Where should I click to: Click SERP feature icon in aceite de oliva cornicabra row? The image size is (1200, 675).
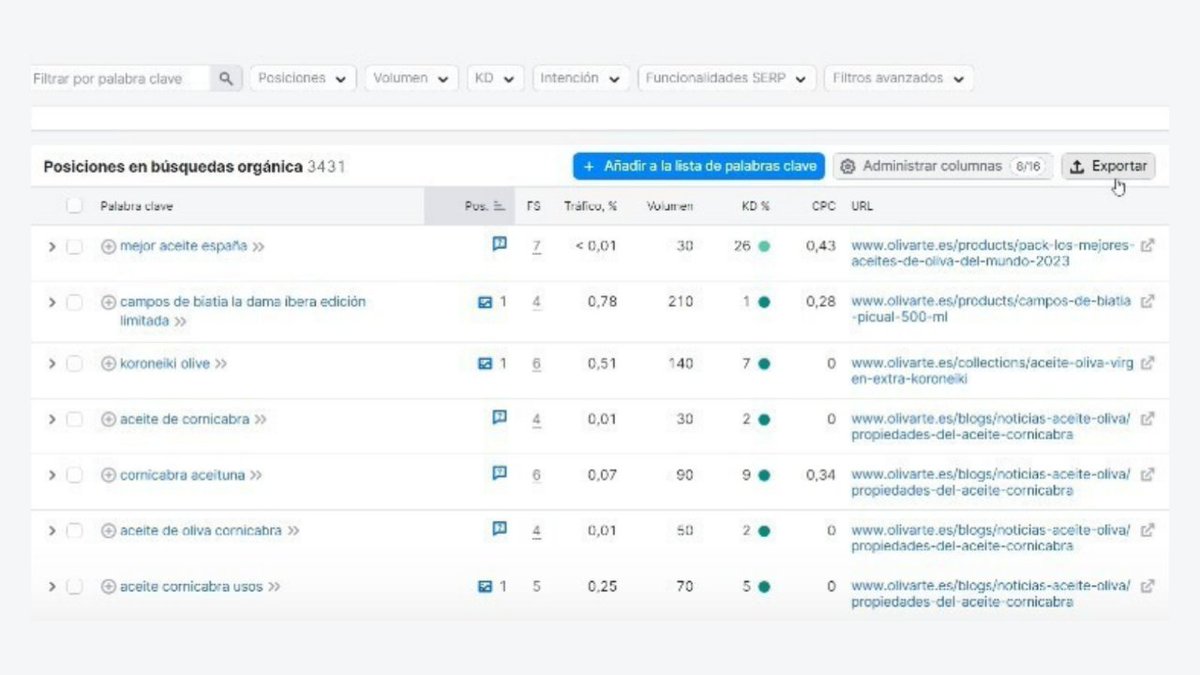click(x=500, y=529)
